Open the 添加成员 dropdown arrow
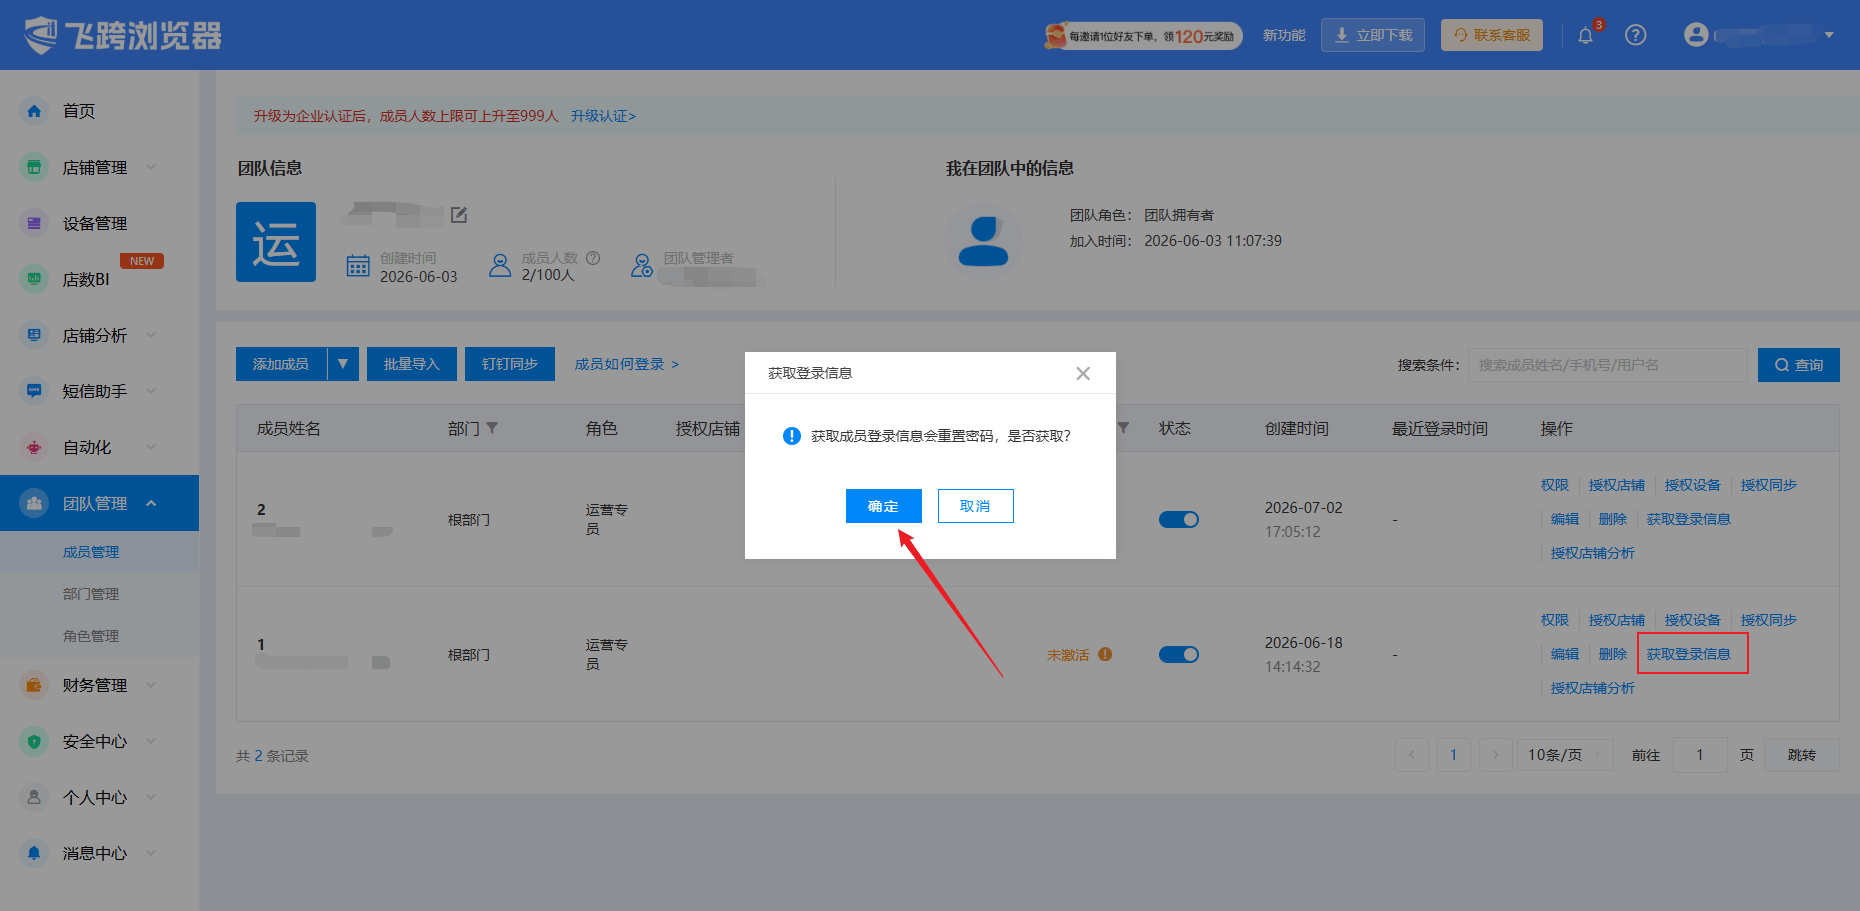Screen dimensions: 1860x911 click(343, 364)
